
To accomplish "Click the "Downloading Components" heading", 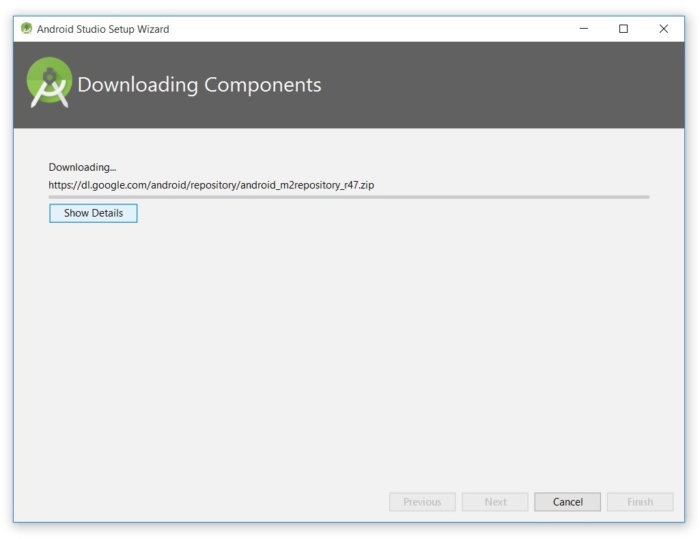I will pyautogui.click(x=199, y=85).
